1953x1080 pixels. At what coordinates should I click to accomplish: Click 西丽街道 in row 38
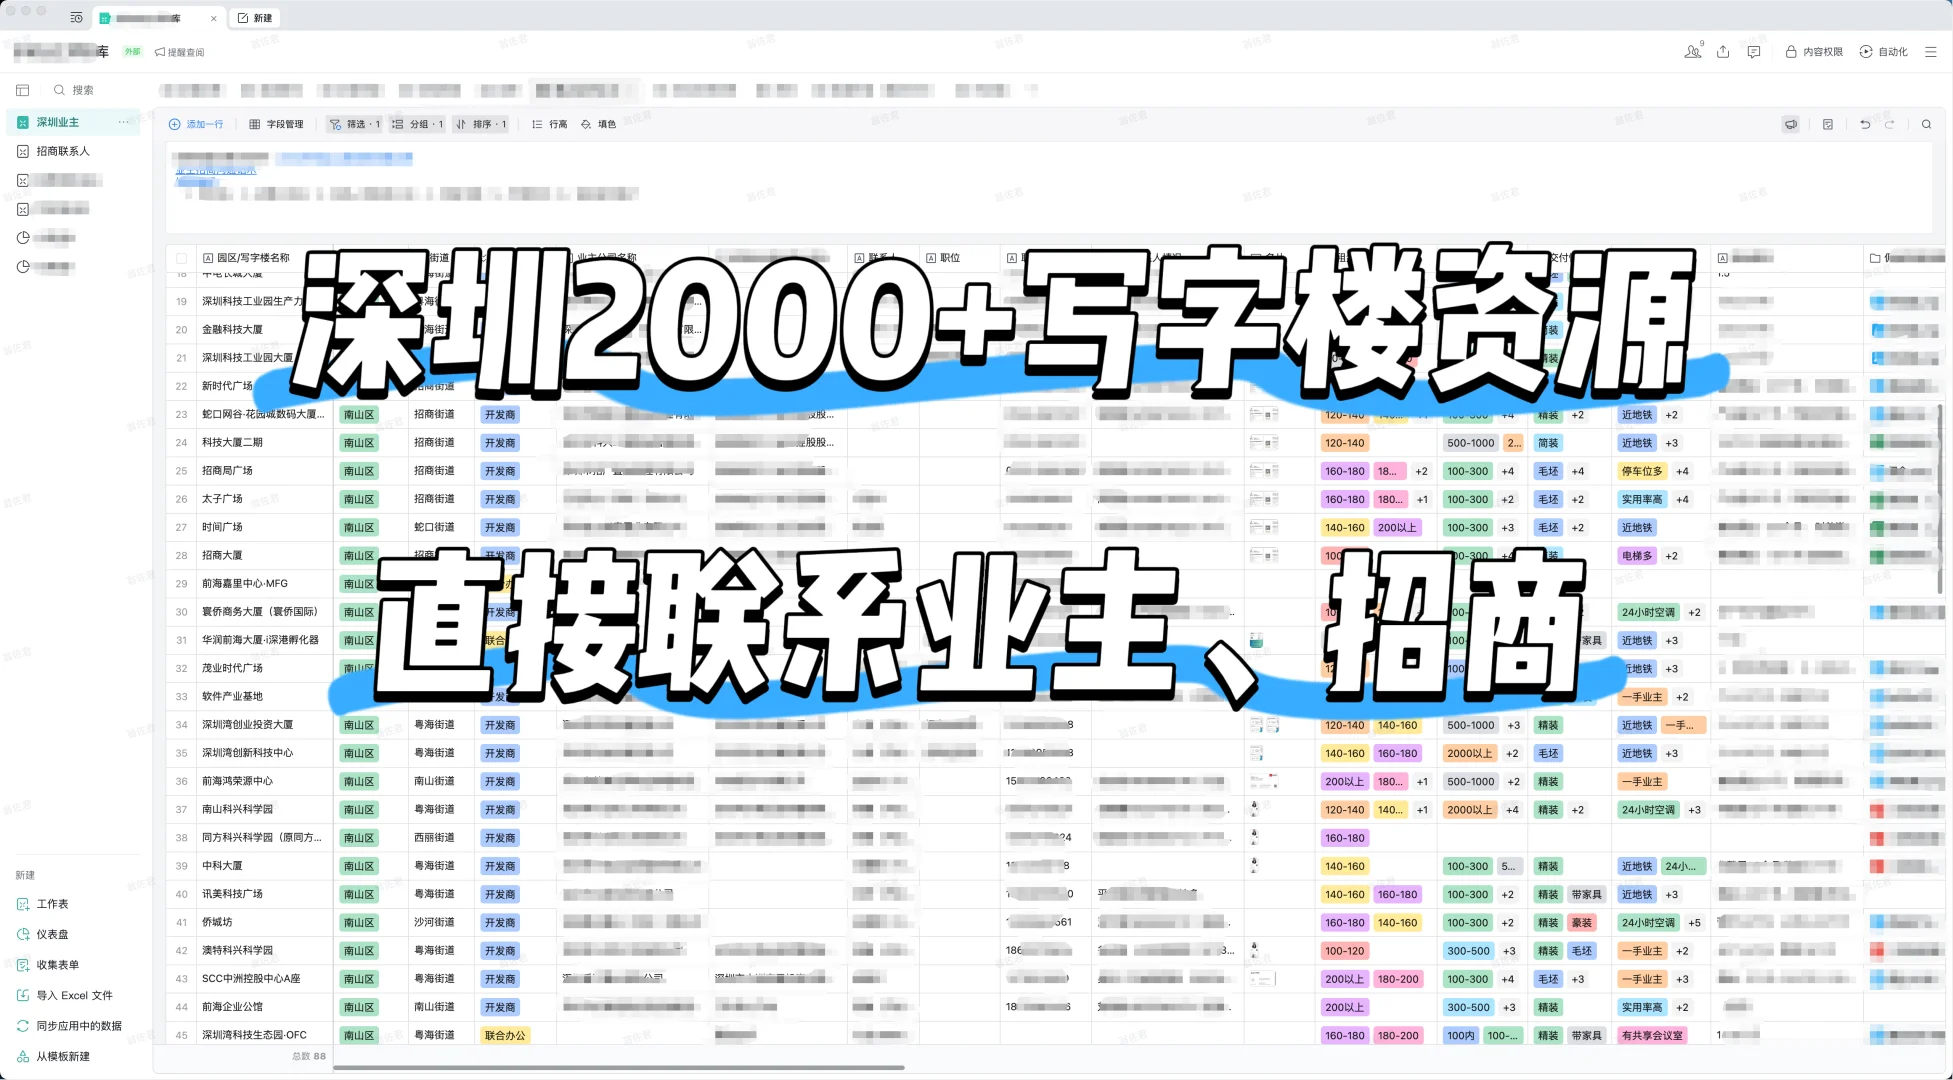pyautogui.click(x=434, y=837)
